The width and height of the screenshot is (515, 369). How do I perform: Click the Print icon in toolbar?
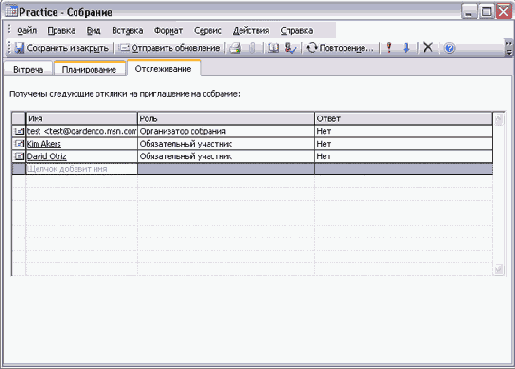pyautogui.click(x=235, y=48)
